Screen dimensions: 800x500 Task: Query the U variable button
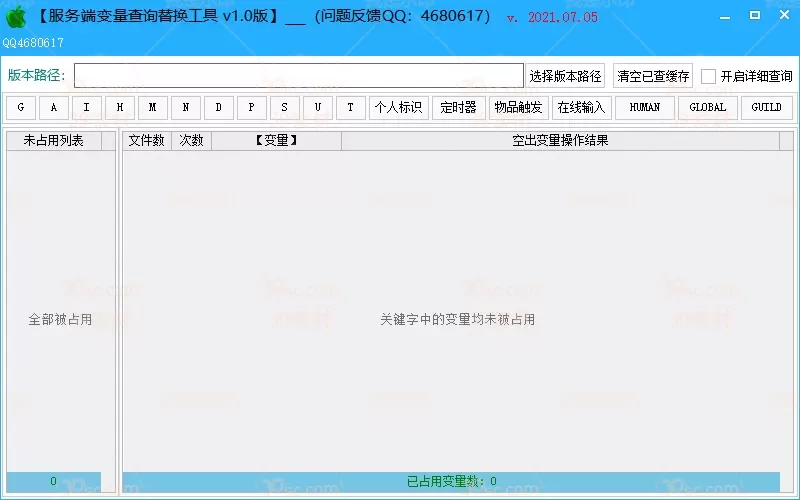point(317,108)
